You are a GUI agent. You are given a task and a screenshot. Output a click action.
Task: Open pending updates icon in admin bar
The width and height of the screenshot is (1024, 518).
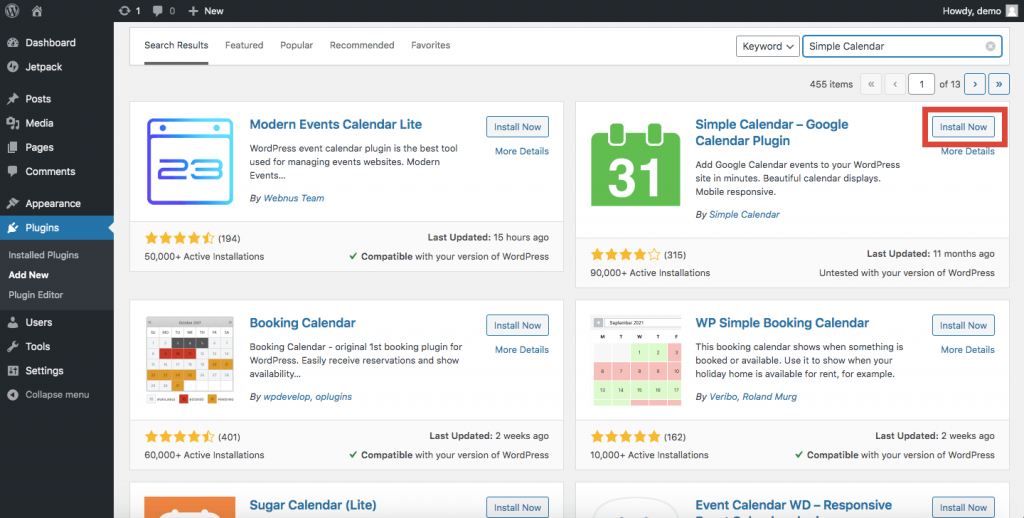[x=124, y=11]
